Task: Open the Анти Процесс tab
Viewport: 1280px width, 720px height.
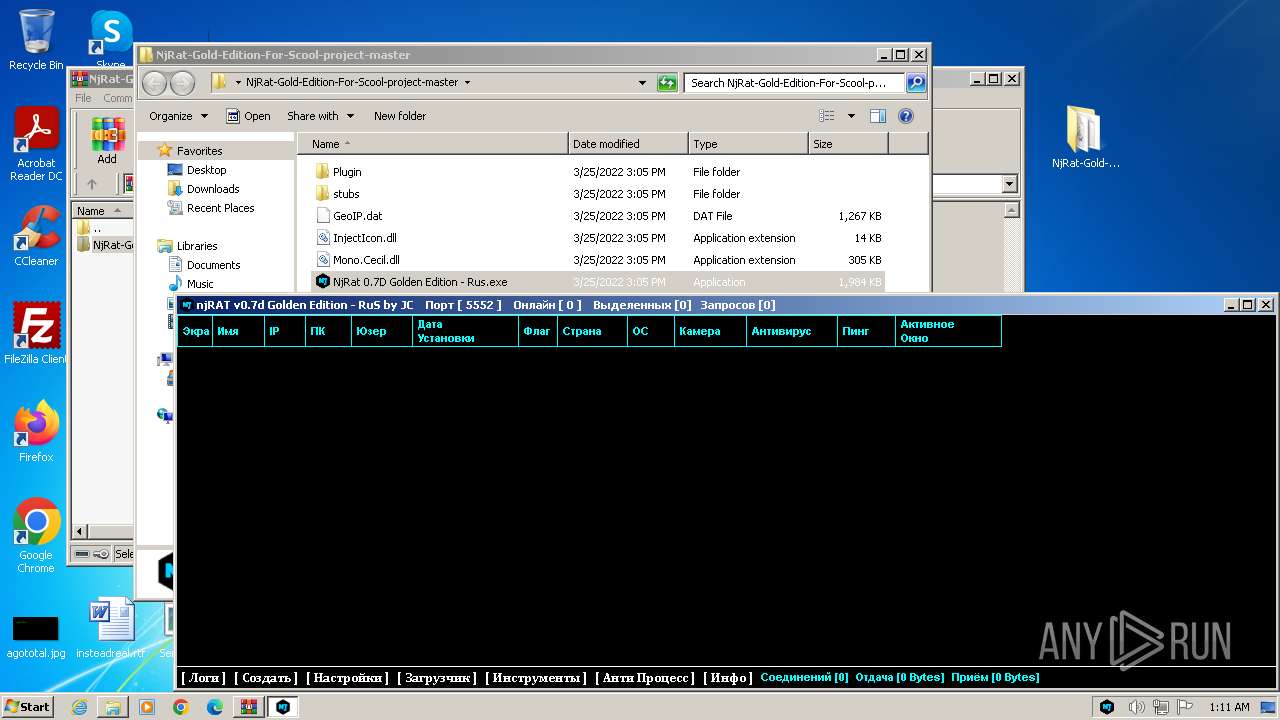Action: tap(645, 678)
